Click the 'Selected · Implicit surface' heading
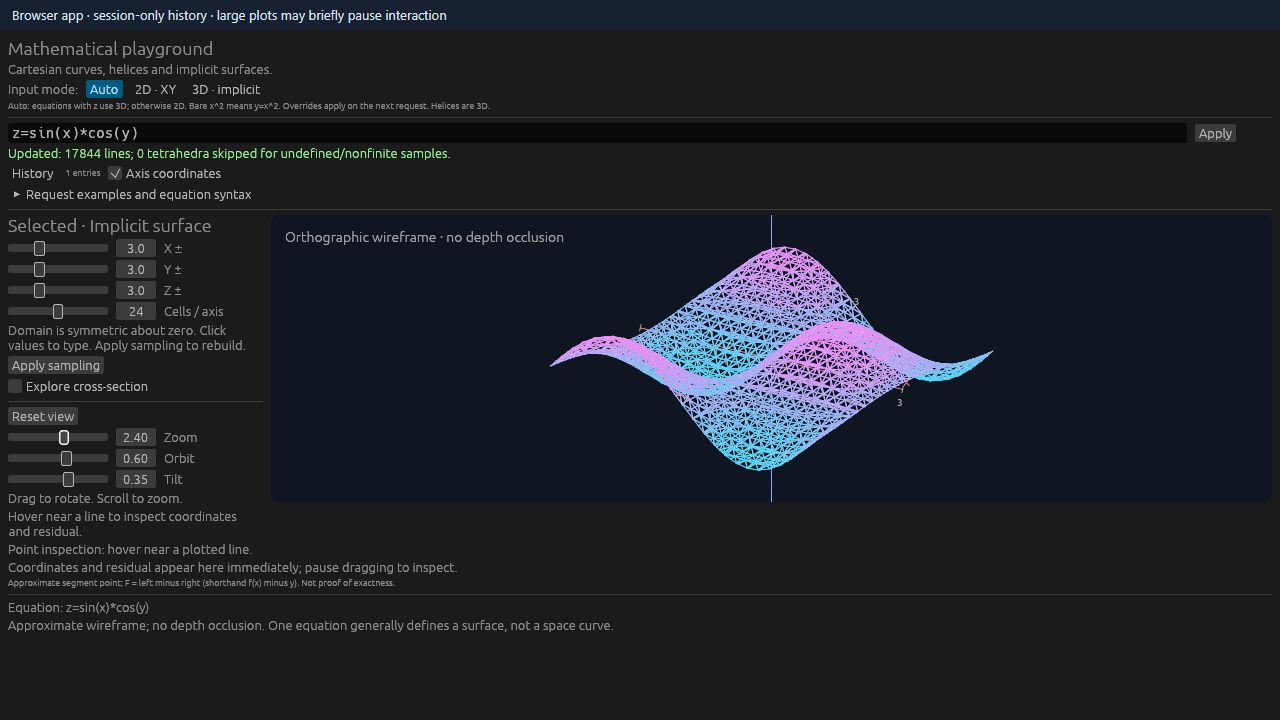The image size is (1280, 720). click(x=110, y=225)
